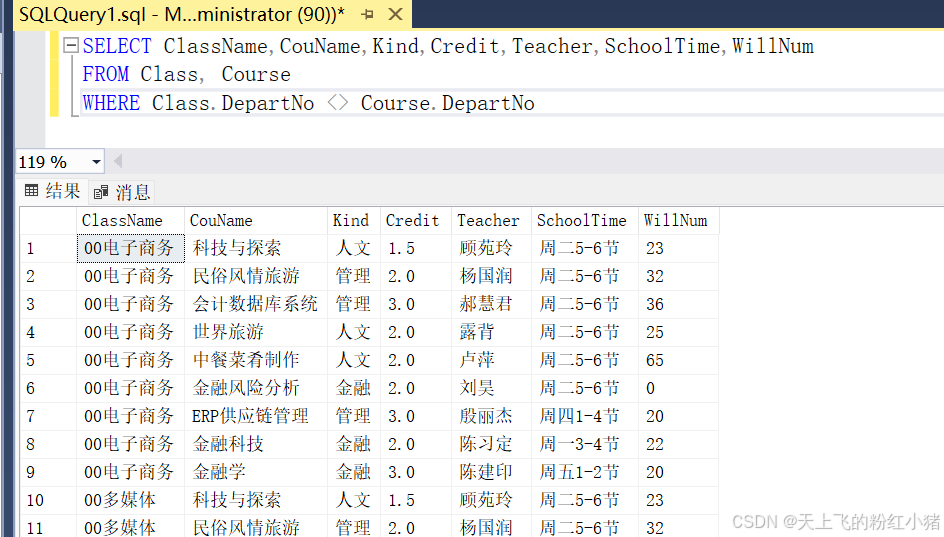This screenshot has width=944, height=537.
Task: Select cell 民俗风情旅游 in row 2
Action: [256, 277]
